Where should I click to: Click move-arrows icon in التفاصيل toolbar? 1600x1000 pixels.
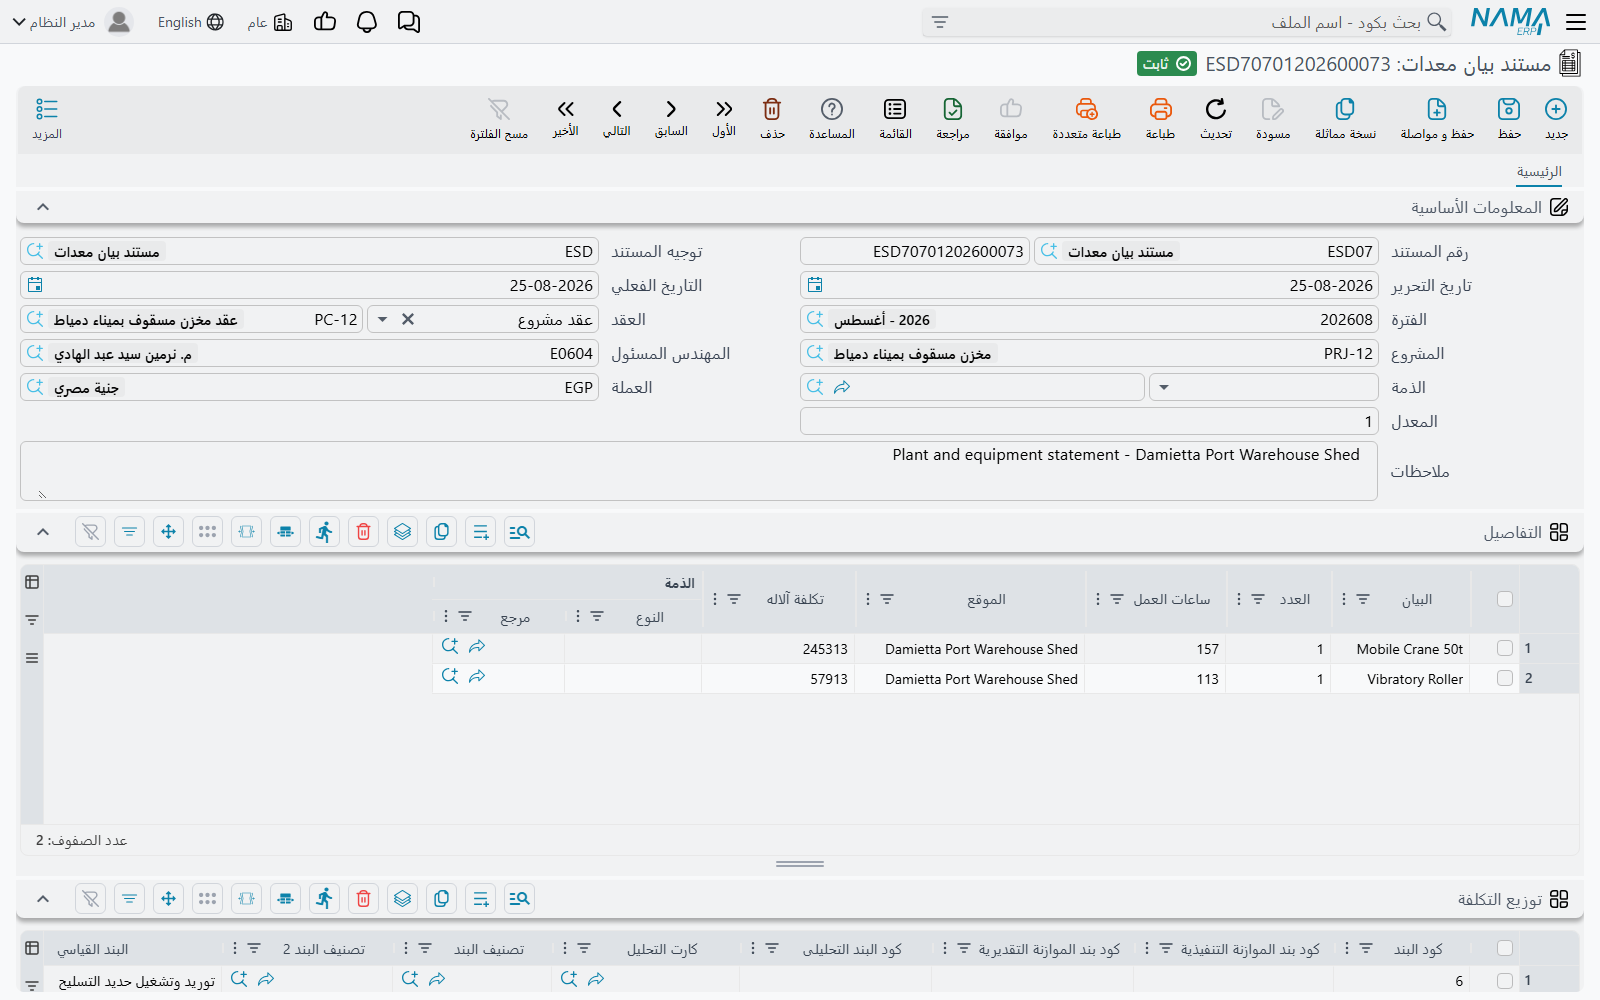coord(169,532)
